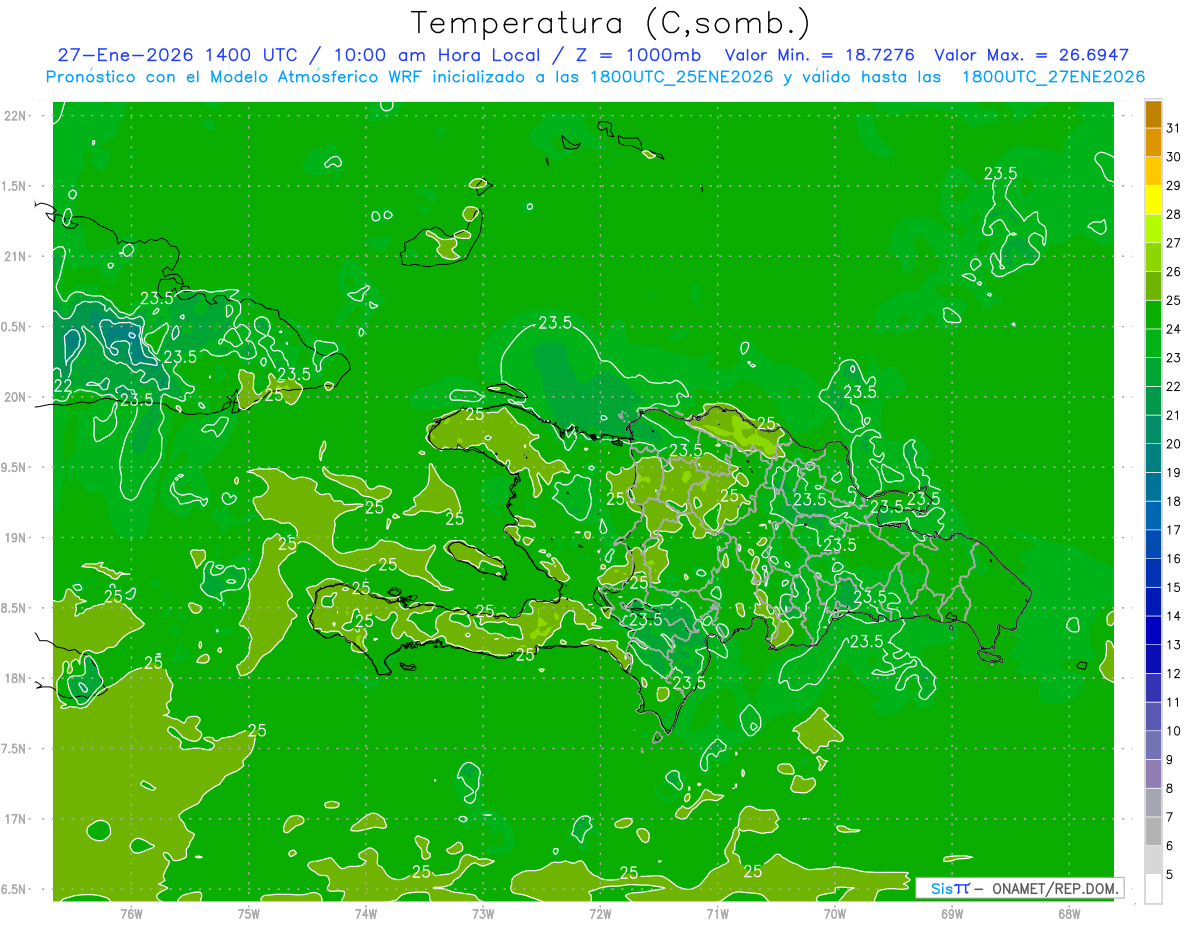Pick the yellow swatch between 28 and 29

tap(1153, 200)
